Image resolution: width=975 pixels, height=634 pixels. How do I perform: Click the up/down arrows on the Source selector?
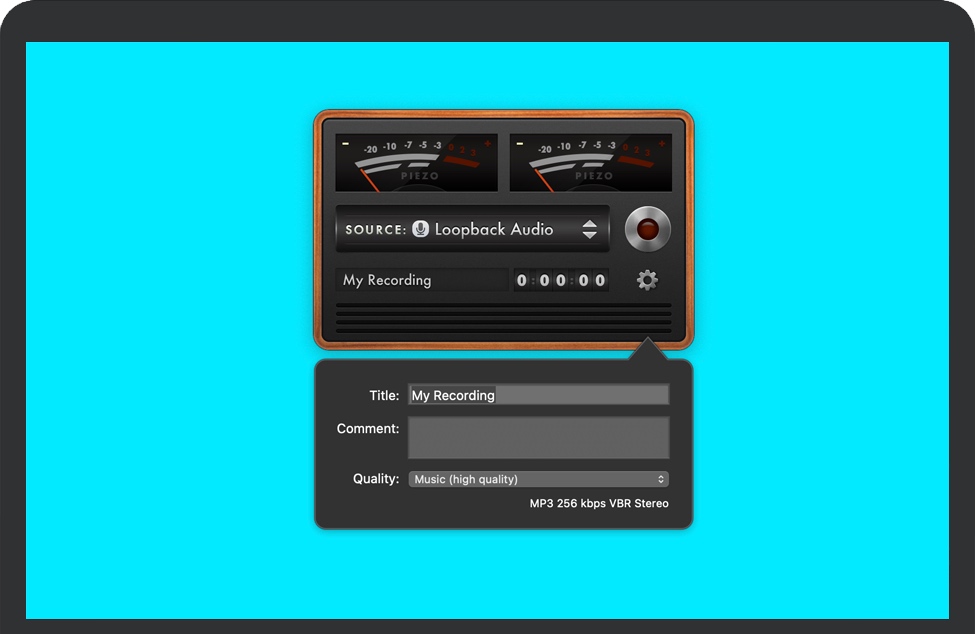point(589,229)
